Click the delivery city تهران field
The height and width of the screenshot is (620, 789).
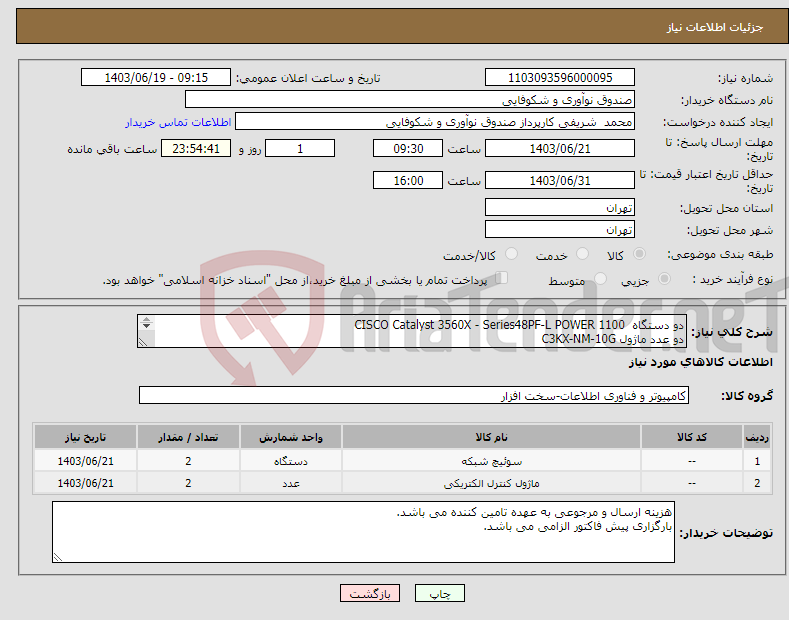tap(560, 229)
